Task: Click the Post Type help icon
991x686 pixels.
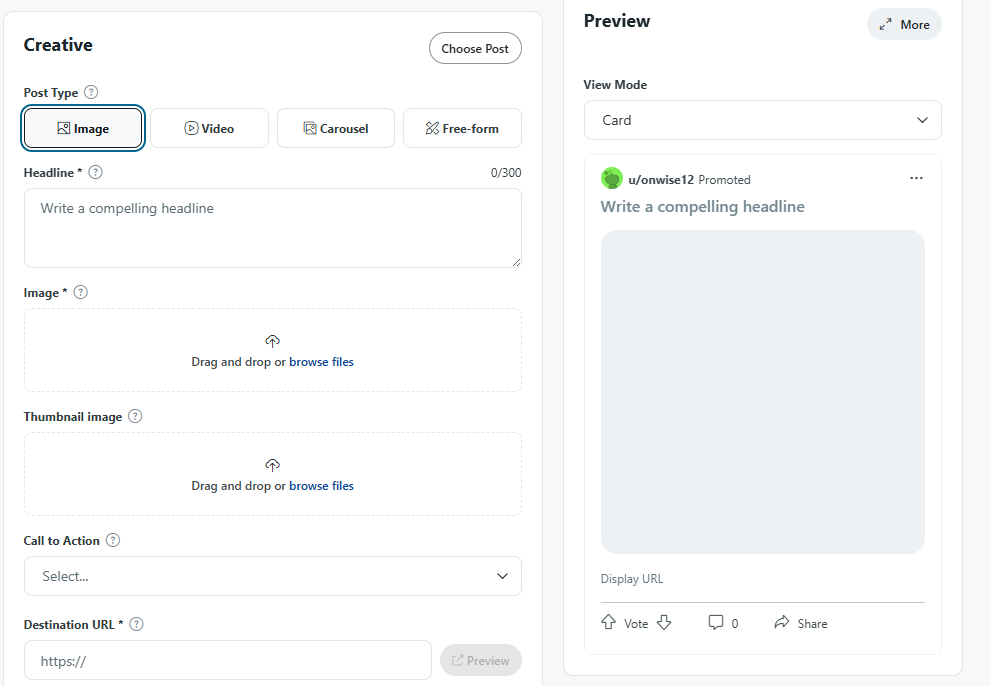Action: tap(91, 92)
